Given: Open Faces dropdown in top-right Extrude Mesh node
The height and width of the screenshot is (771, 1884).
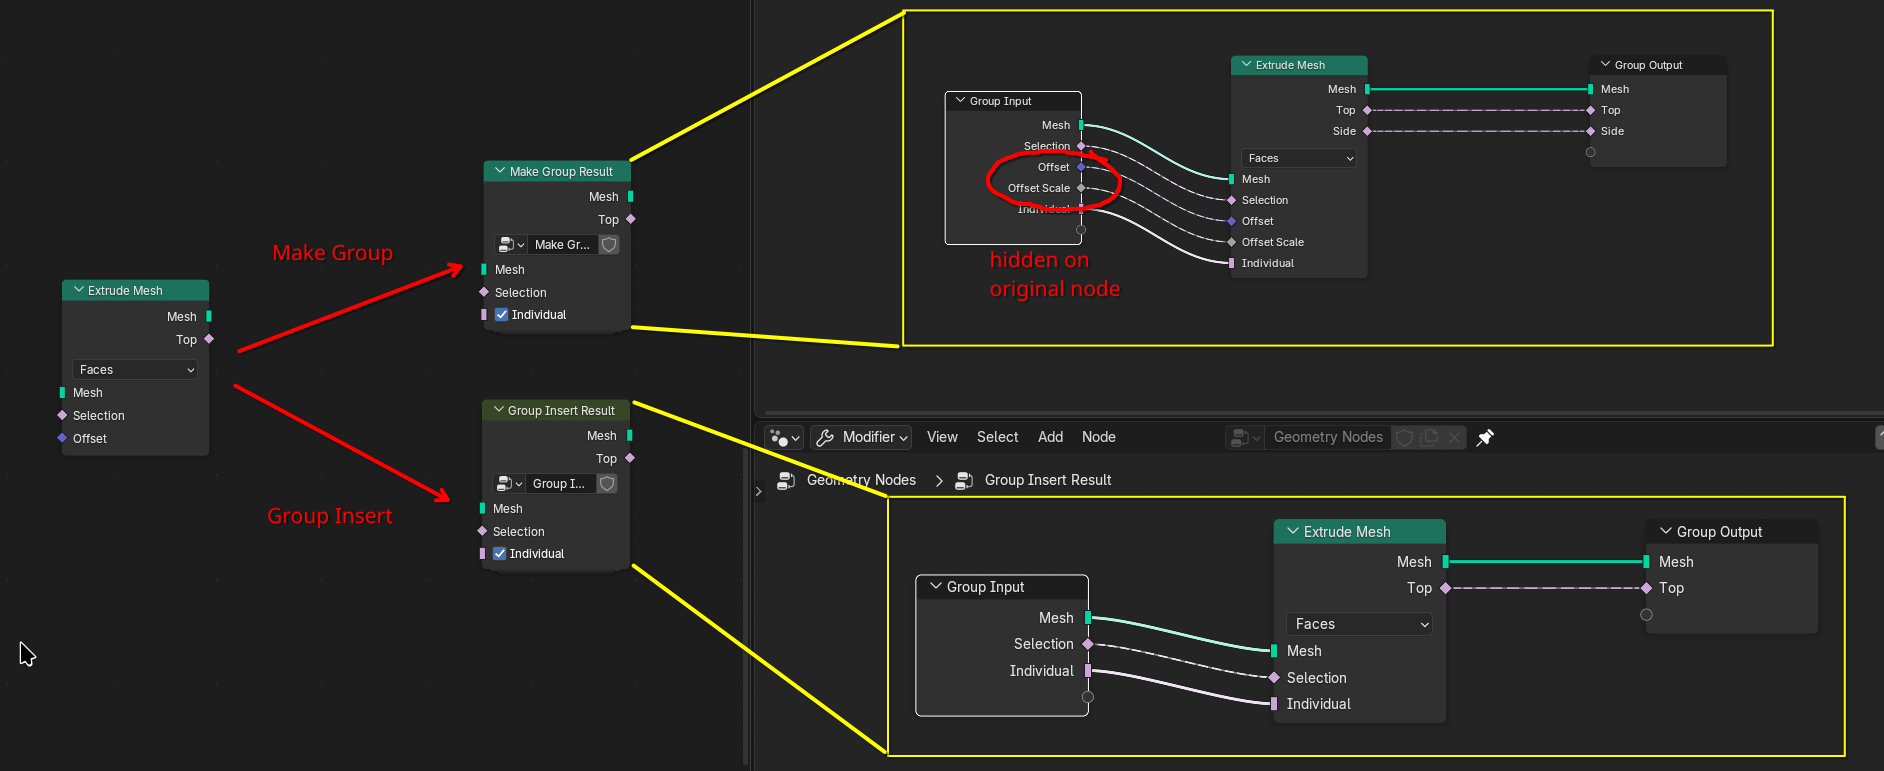Looking at the screenshot, I should pos(1299,158).
